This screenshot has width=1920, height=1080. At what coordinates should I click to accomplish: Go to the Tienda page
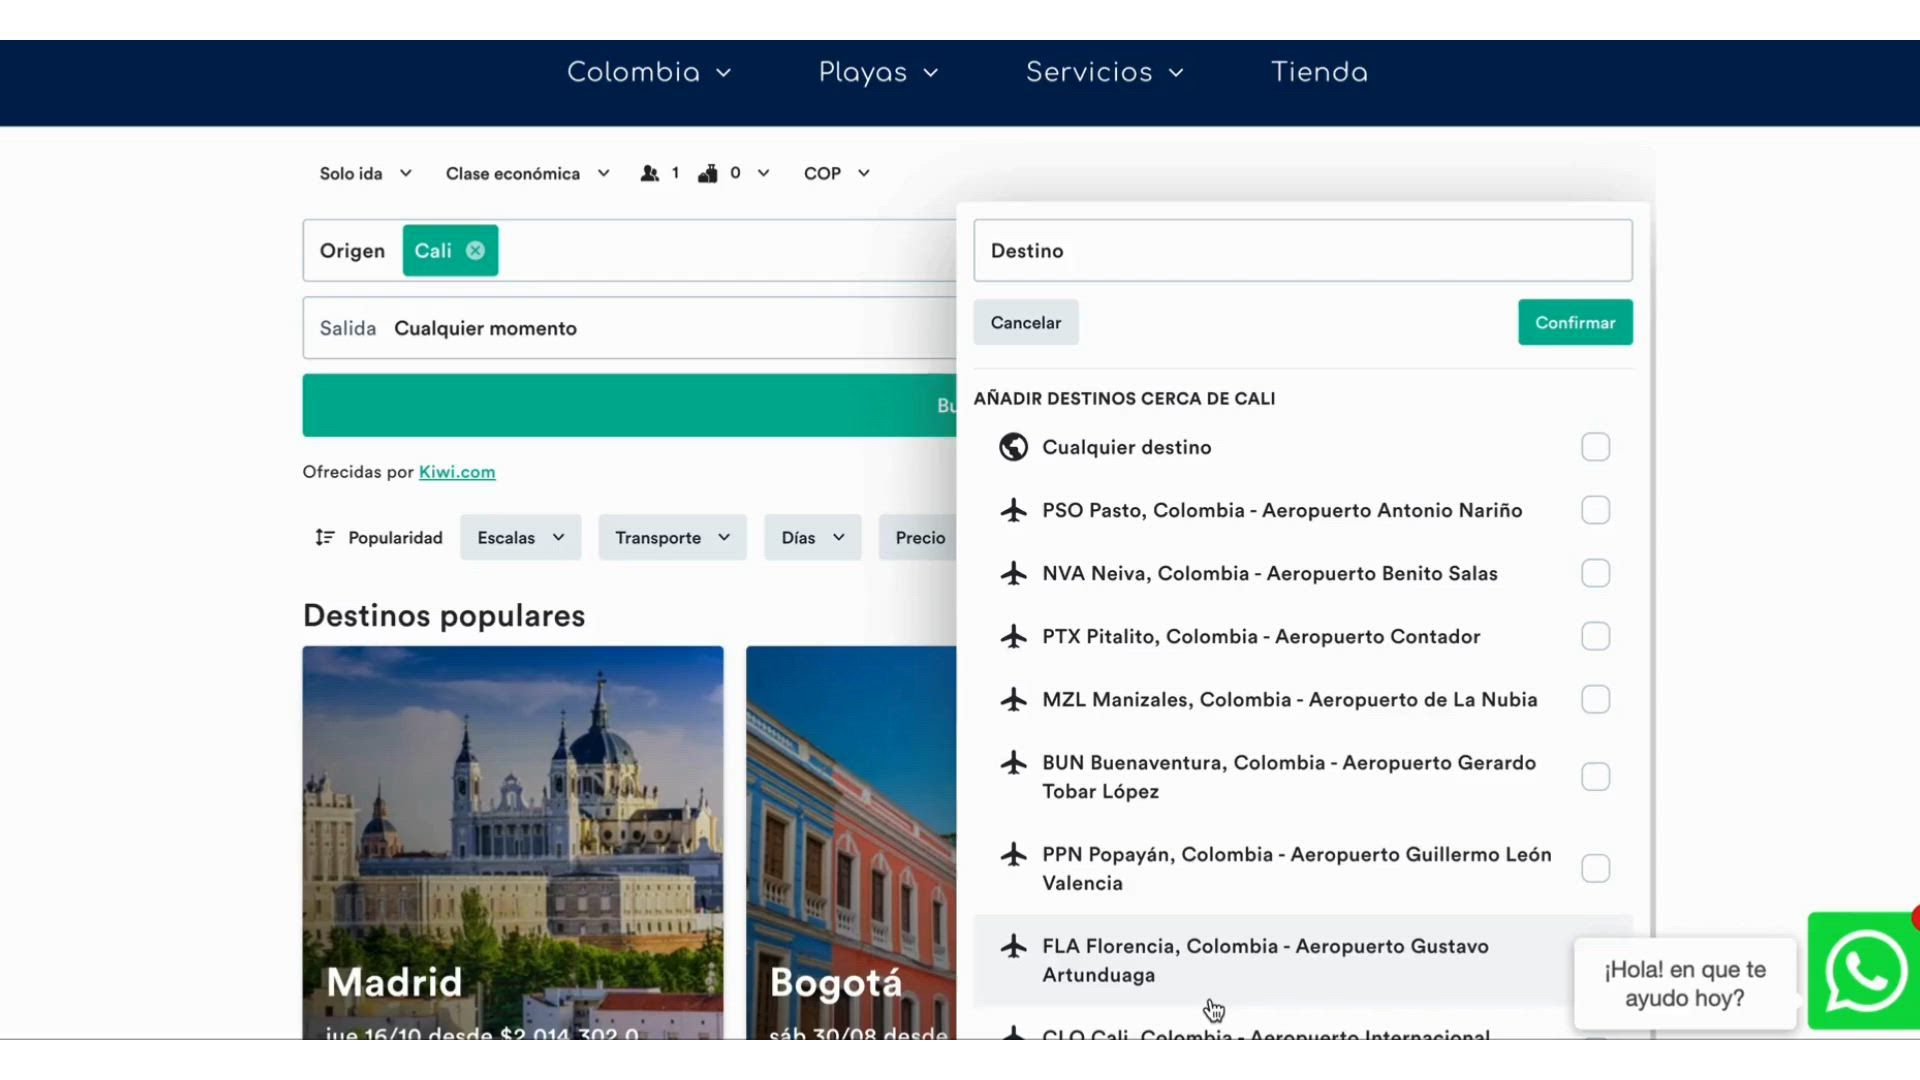[1319, 72]
